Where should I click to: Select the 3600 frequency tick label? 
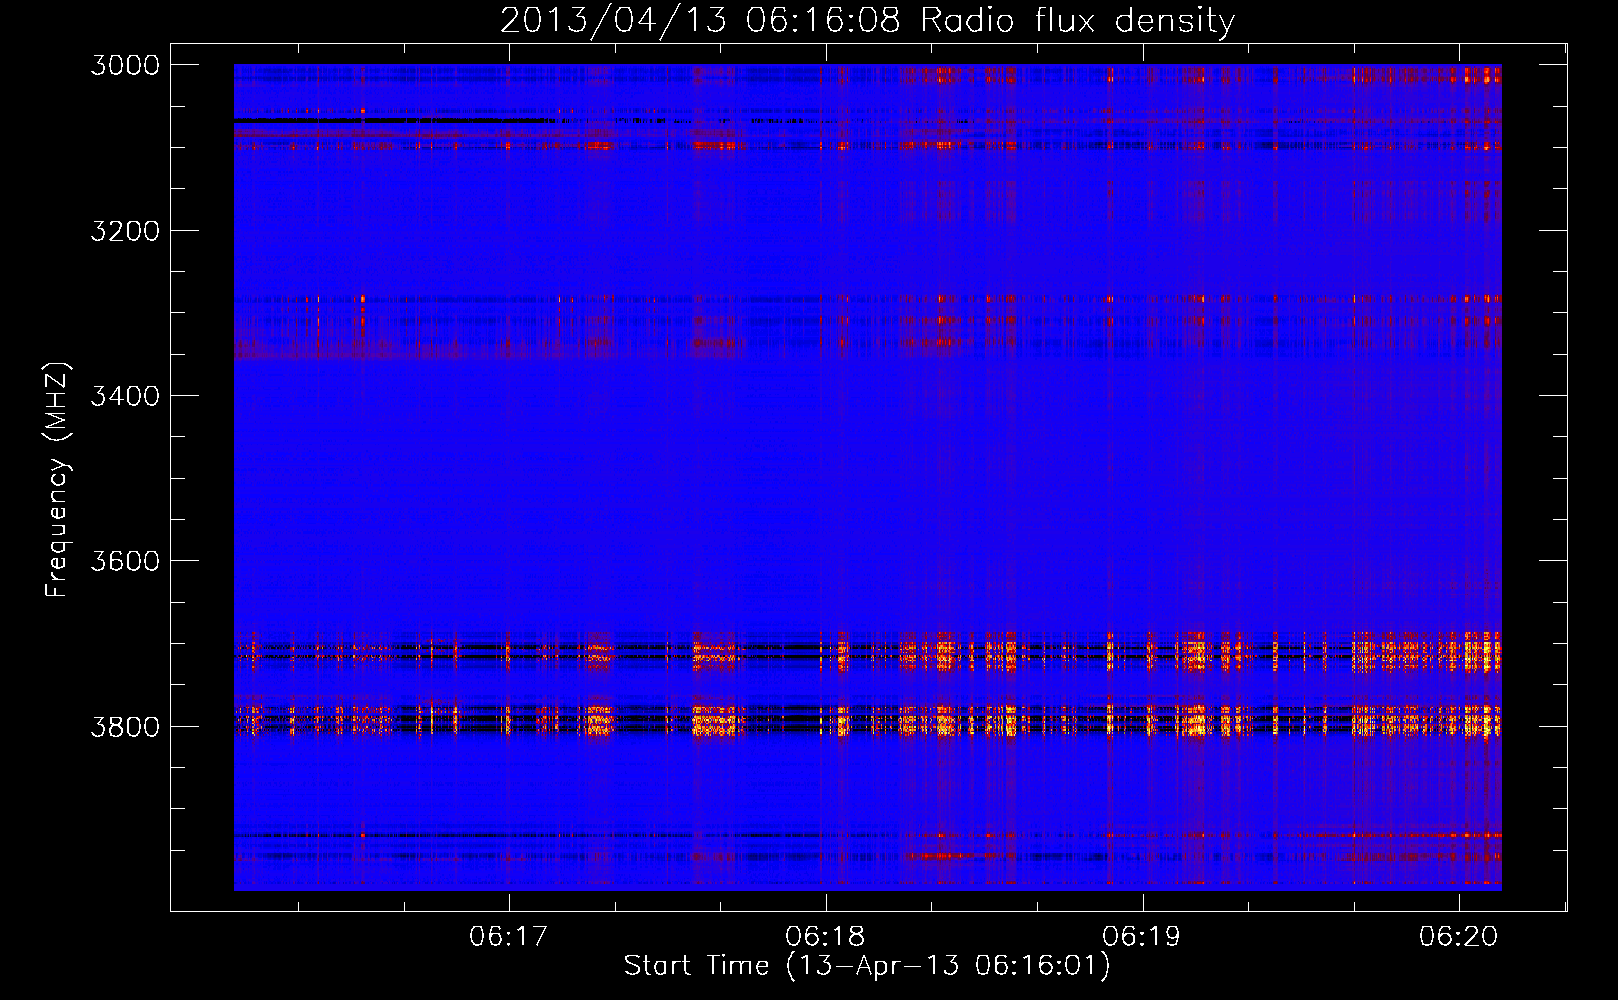click(125, 561)
